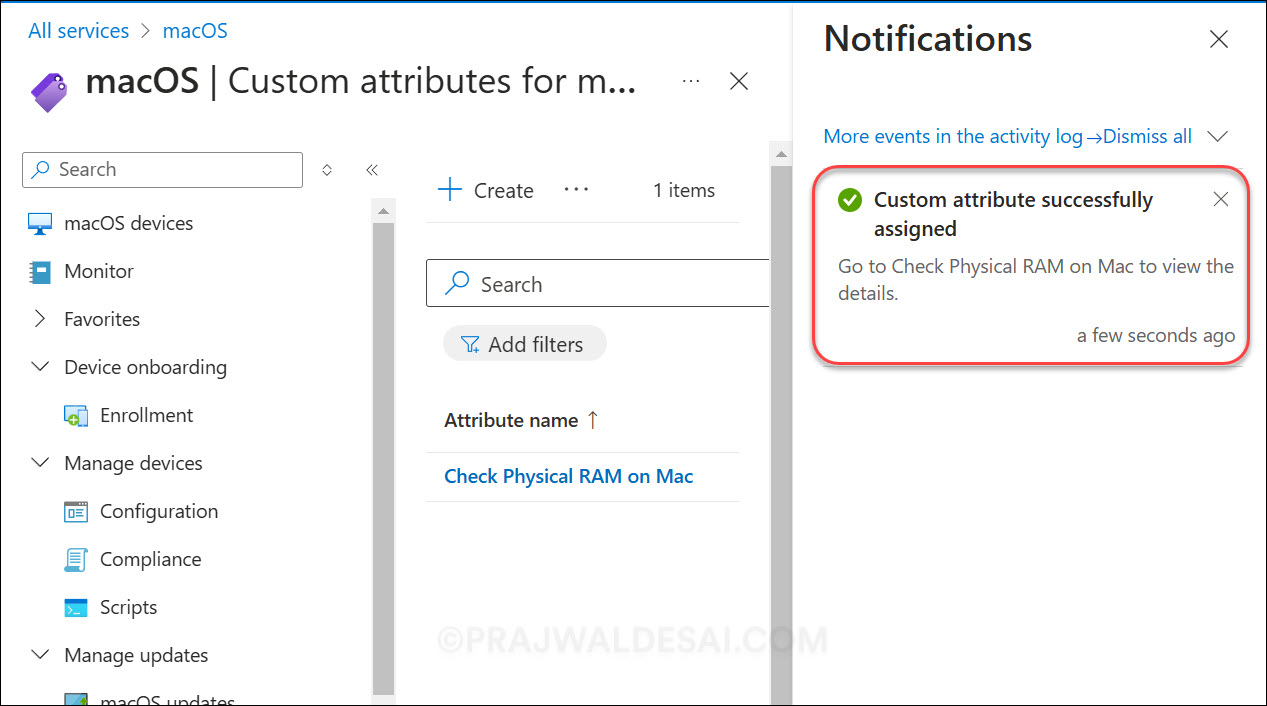The height and width of the screenshot is (706, 1267).
Task: Open the Dismiss all dropdown chevron
Action: click(x=1217, y=136)
